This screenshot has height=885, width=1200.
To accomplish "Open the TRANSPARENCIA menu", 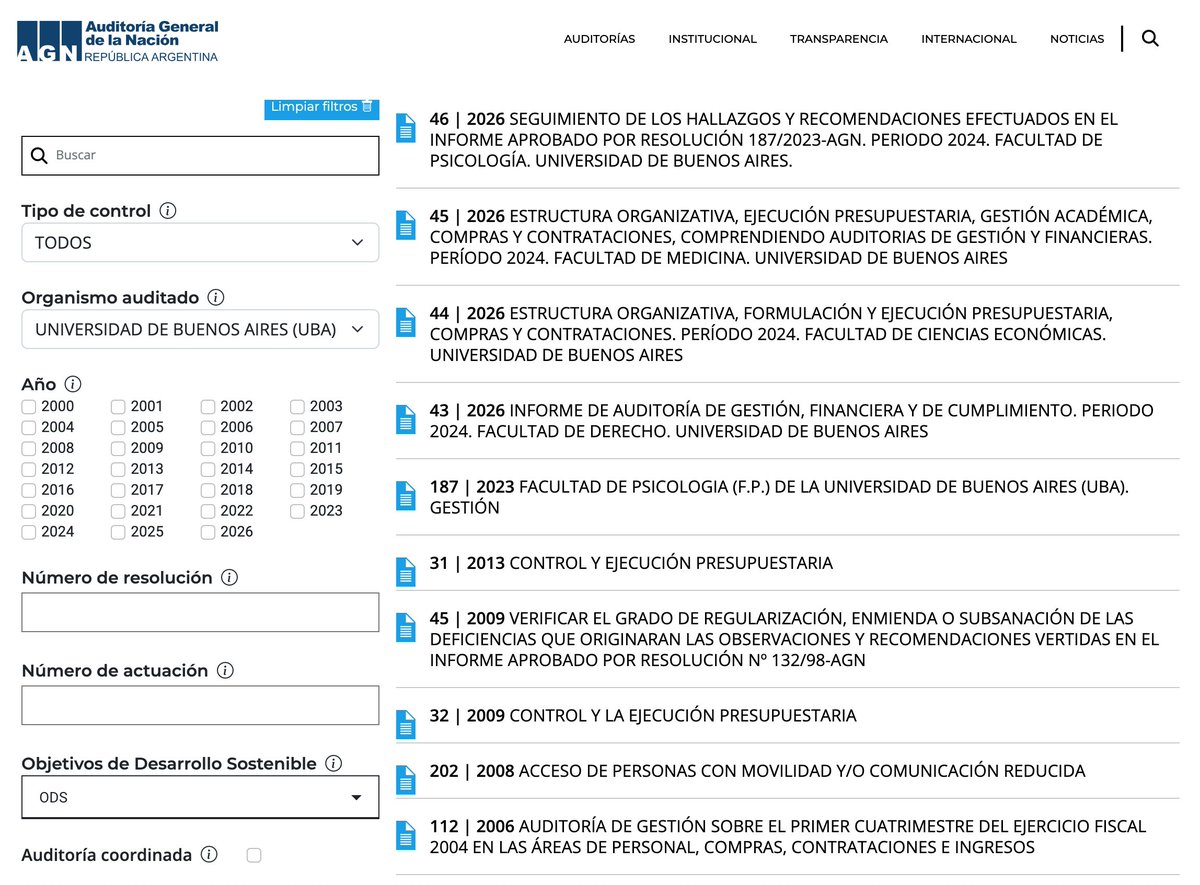I will [x=839, y=39].
